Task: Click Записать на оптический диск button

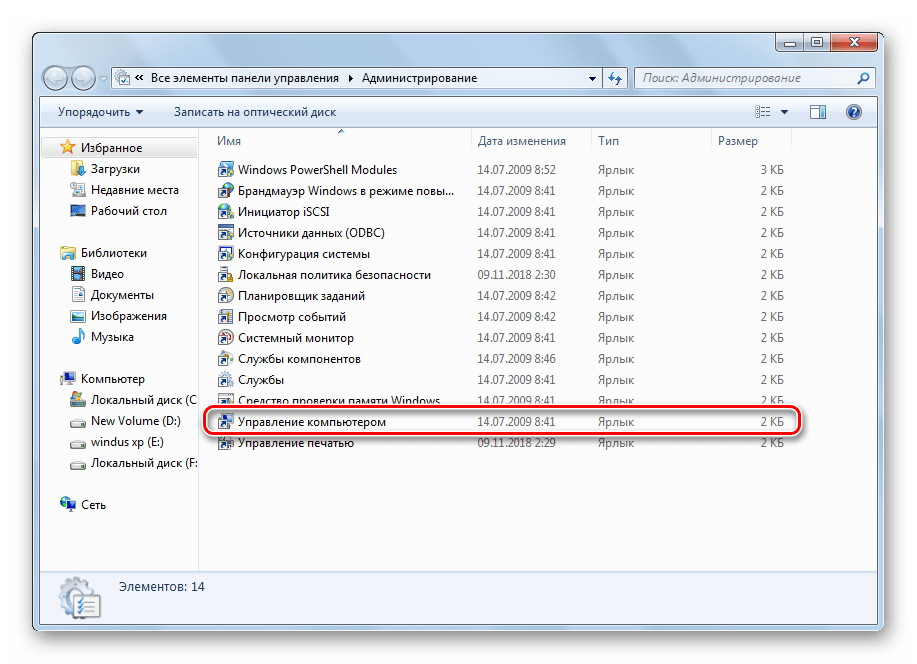Action: click(x=254, y=112)
